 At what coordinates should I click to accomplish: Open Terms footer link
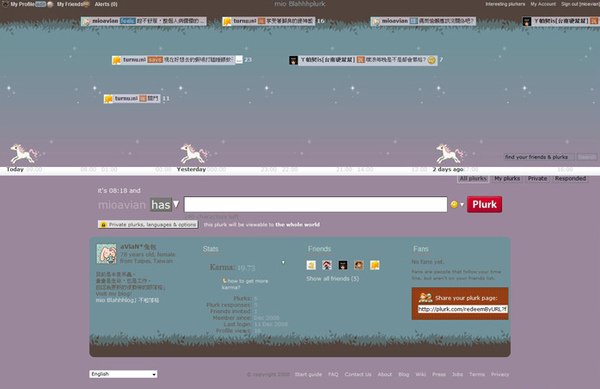point(477,374)
